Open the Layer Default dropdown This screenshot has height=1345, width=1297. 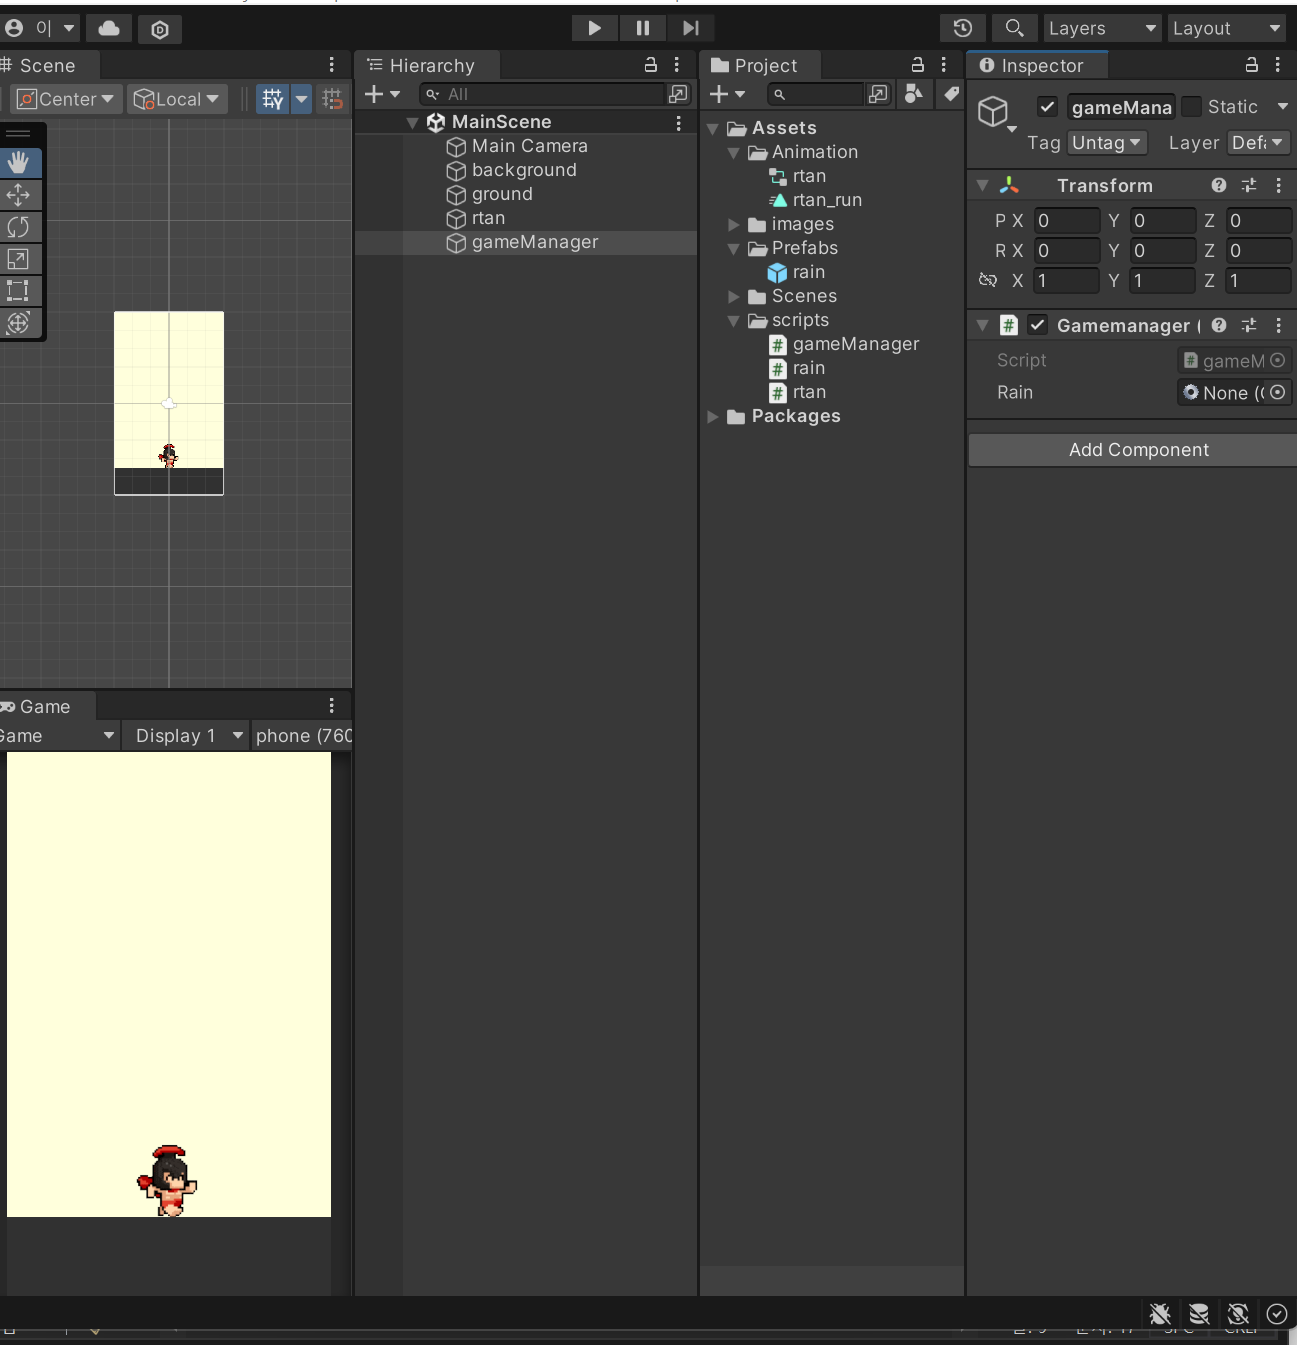point(1257,143)
